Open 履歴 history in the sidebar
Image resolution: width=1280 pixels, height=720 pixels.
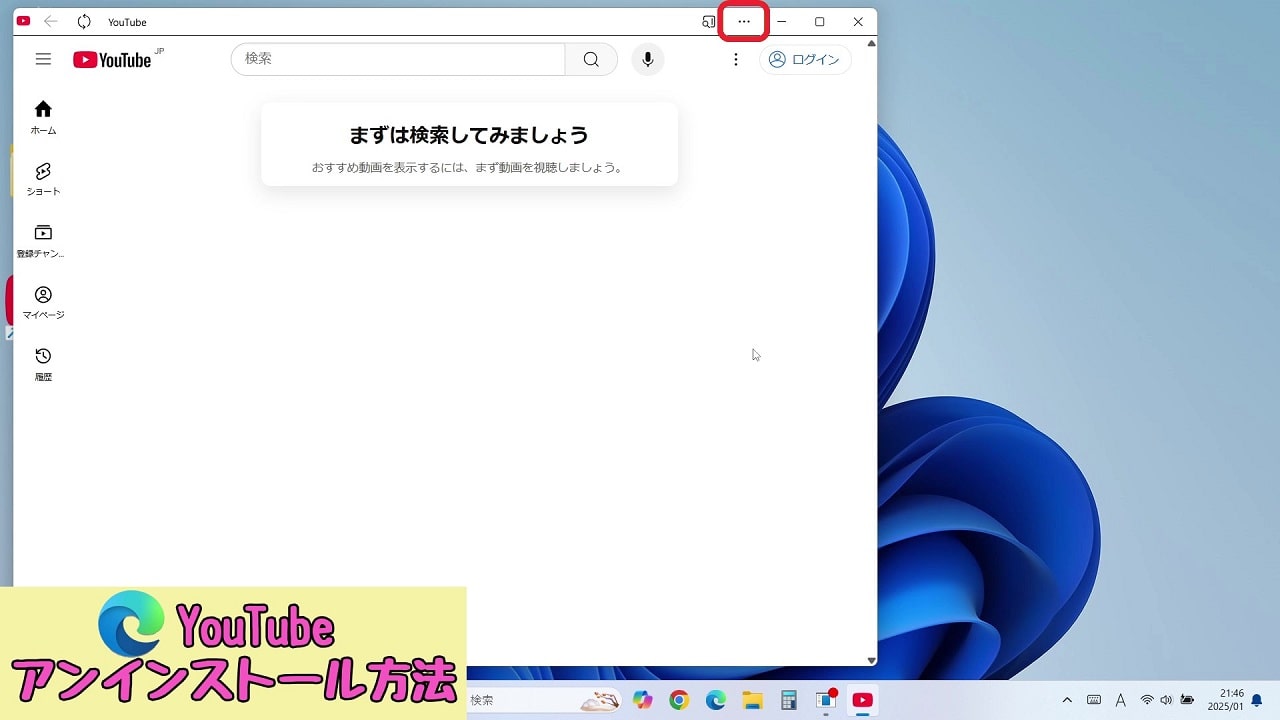point(43,364)
